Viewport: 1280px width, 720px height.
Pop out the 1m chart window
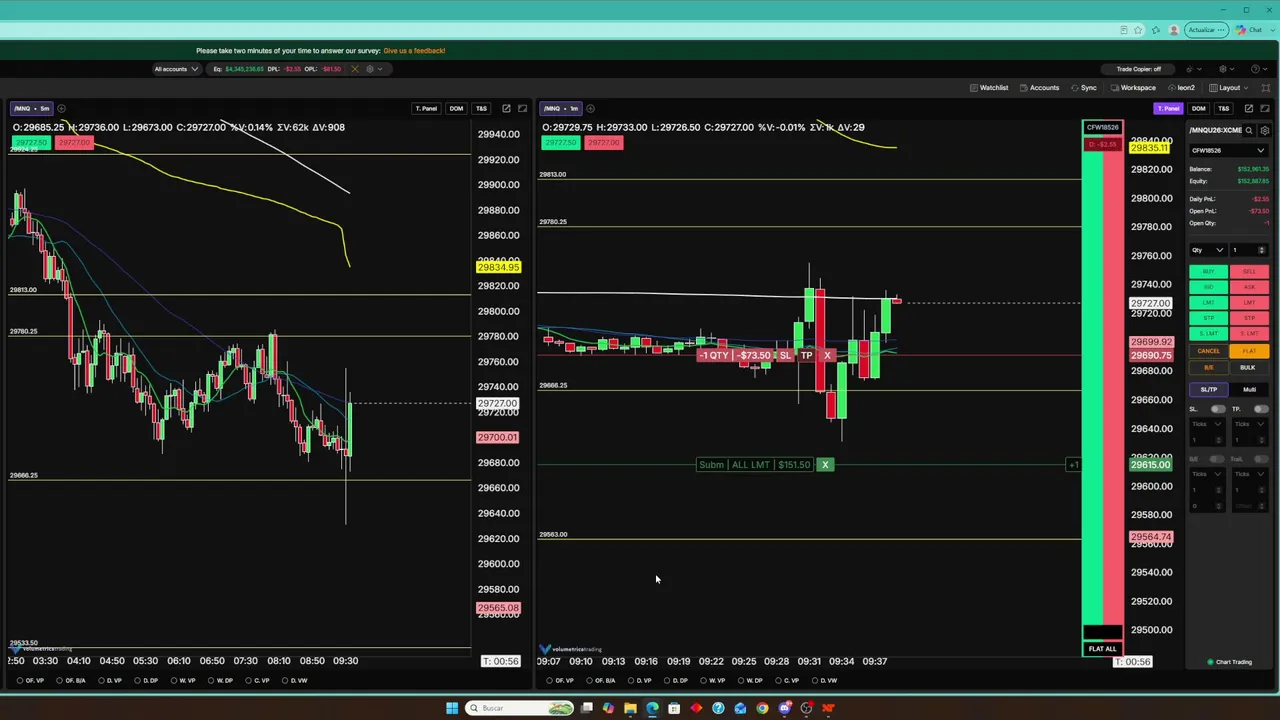click(1248, 108)
